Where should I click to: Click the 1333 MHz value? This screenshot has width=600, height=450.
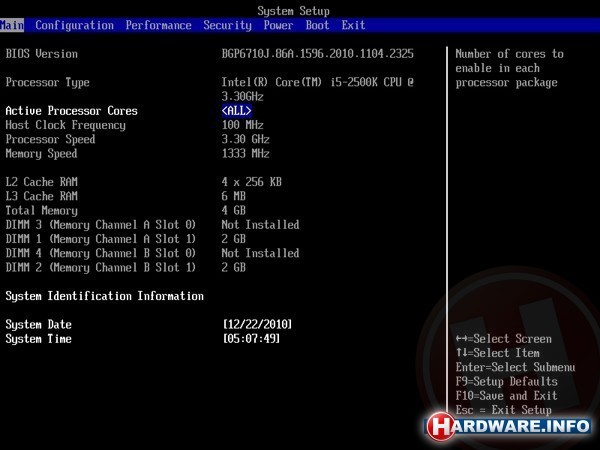pos(245,154)
